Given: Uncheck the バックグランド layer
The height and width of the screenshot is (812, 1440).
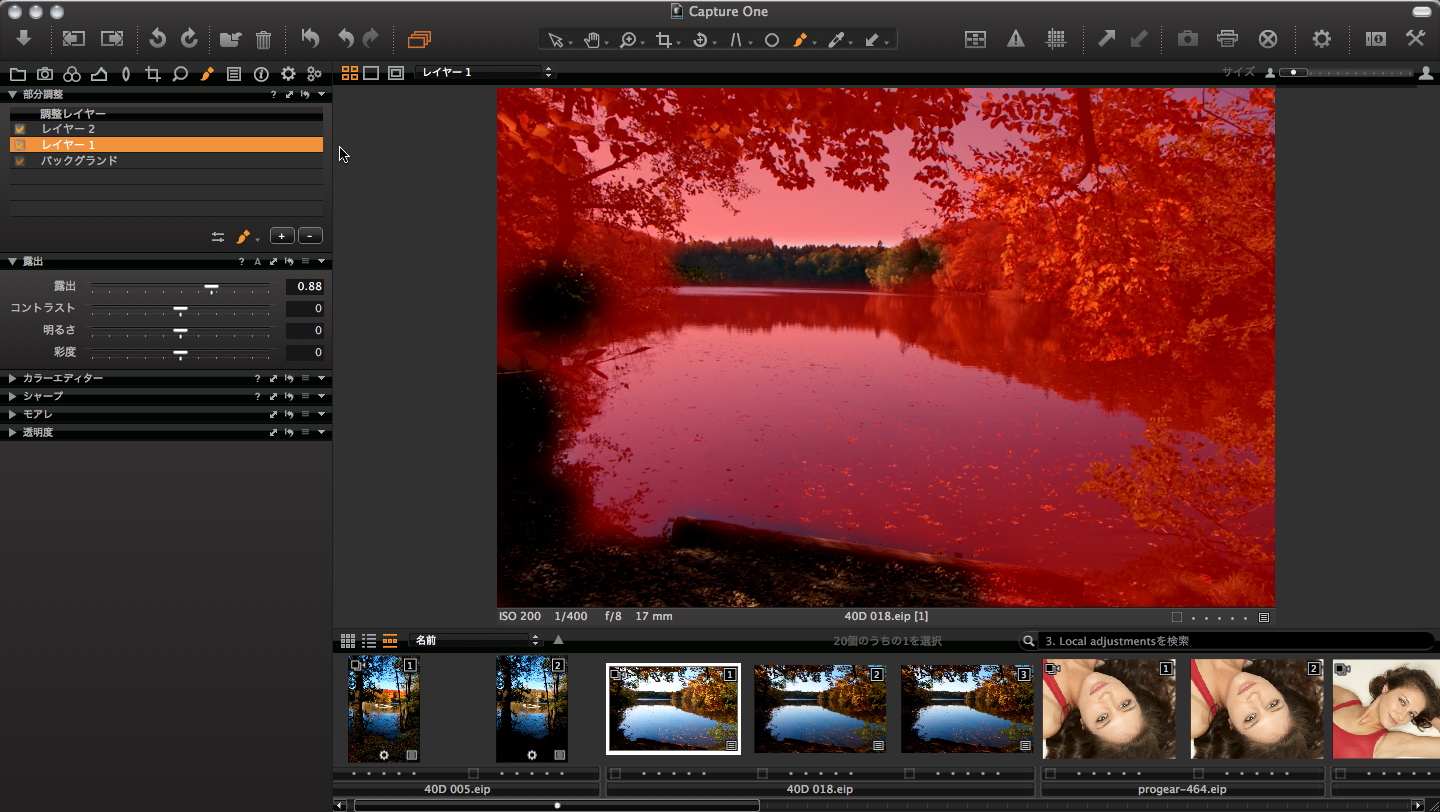Looking at the screenshot, I should 19,160.
